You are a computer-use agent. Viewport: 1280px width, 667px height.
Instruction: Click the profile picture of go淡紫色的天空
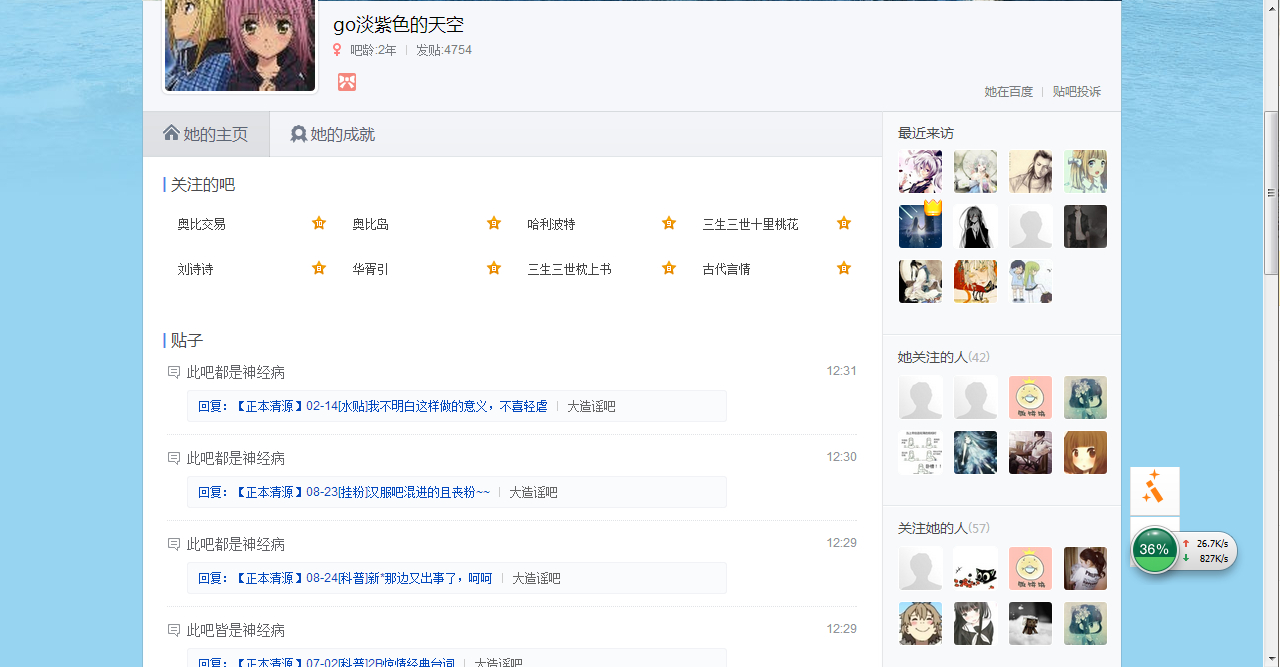coord(240,45)
